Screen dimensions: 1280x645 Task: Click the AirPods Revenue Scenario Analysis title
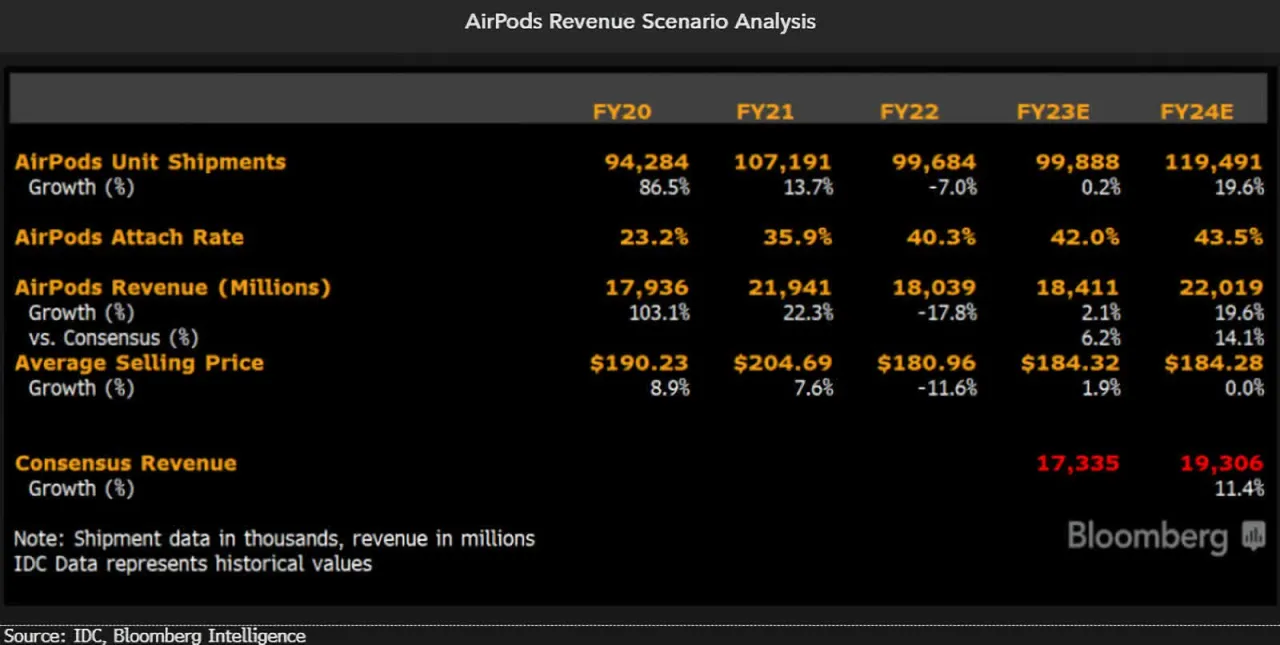(x=640, y=21)
